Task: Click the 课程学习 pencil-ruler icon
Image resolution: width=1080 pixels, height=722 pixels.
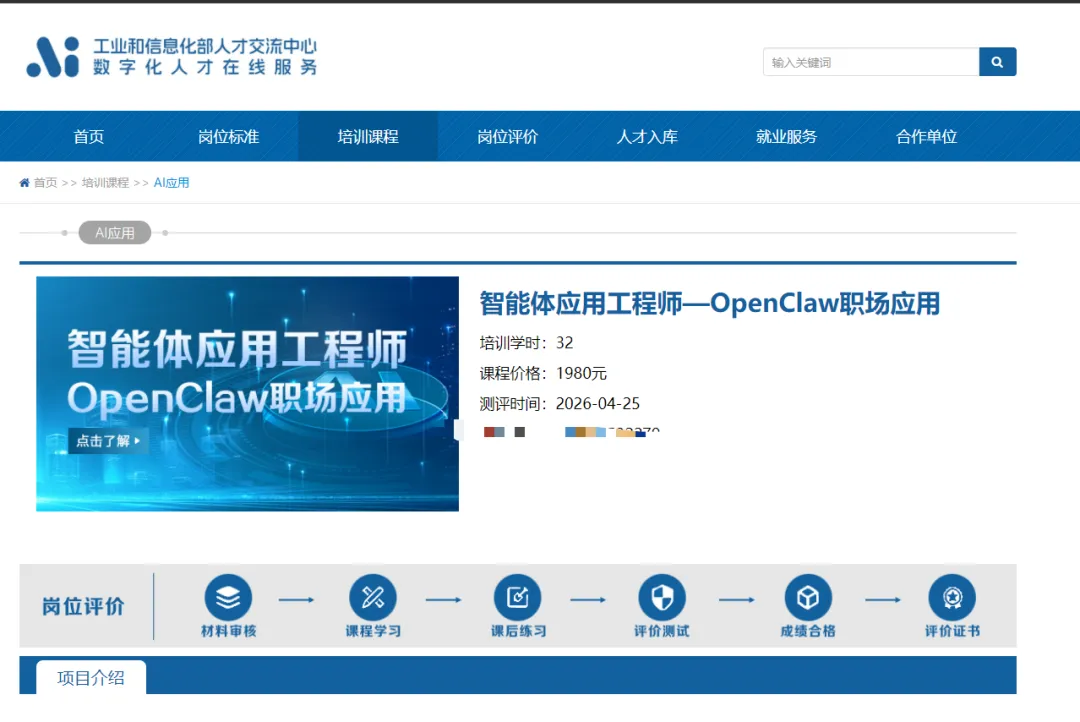Action: tap(373, 597)
